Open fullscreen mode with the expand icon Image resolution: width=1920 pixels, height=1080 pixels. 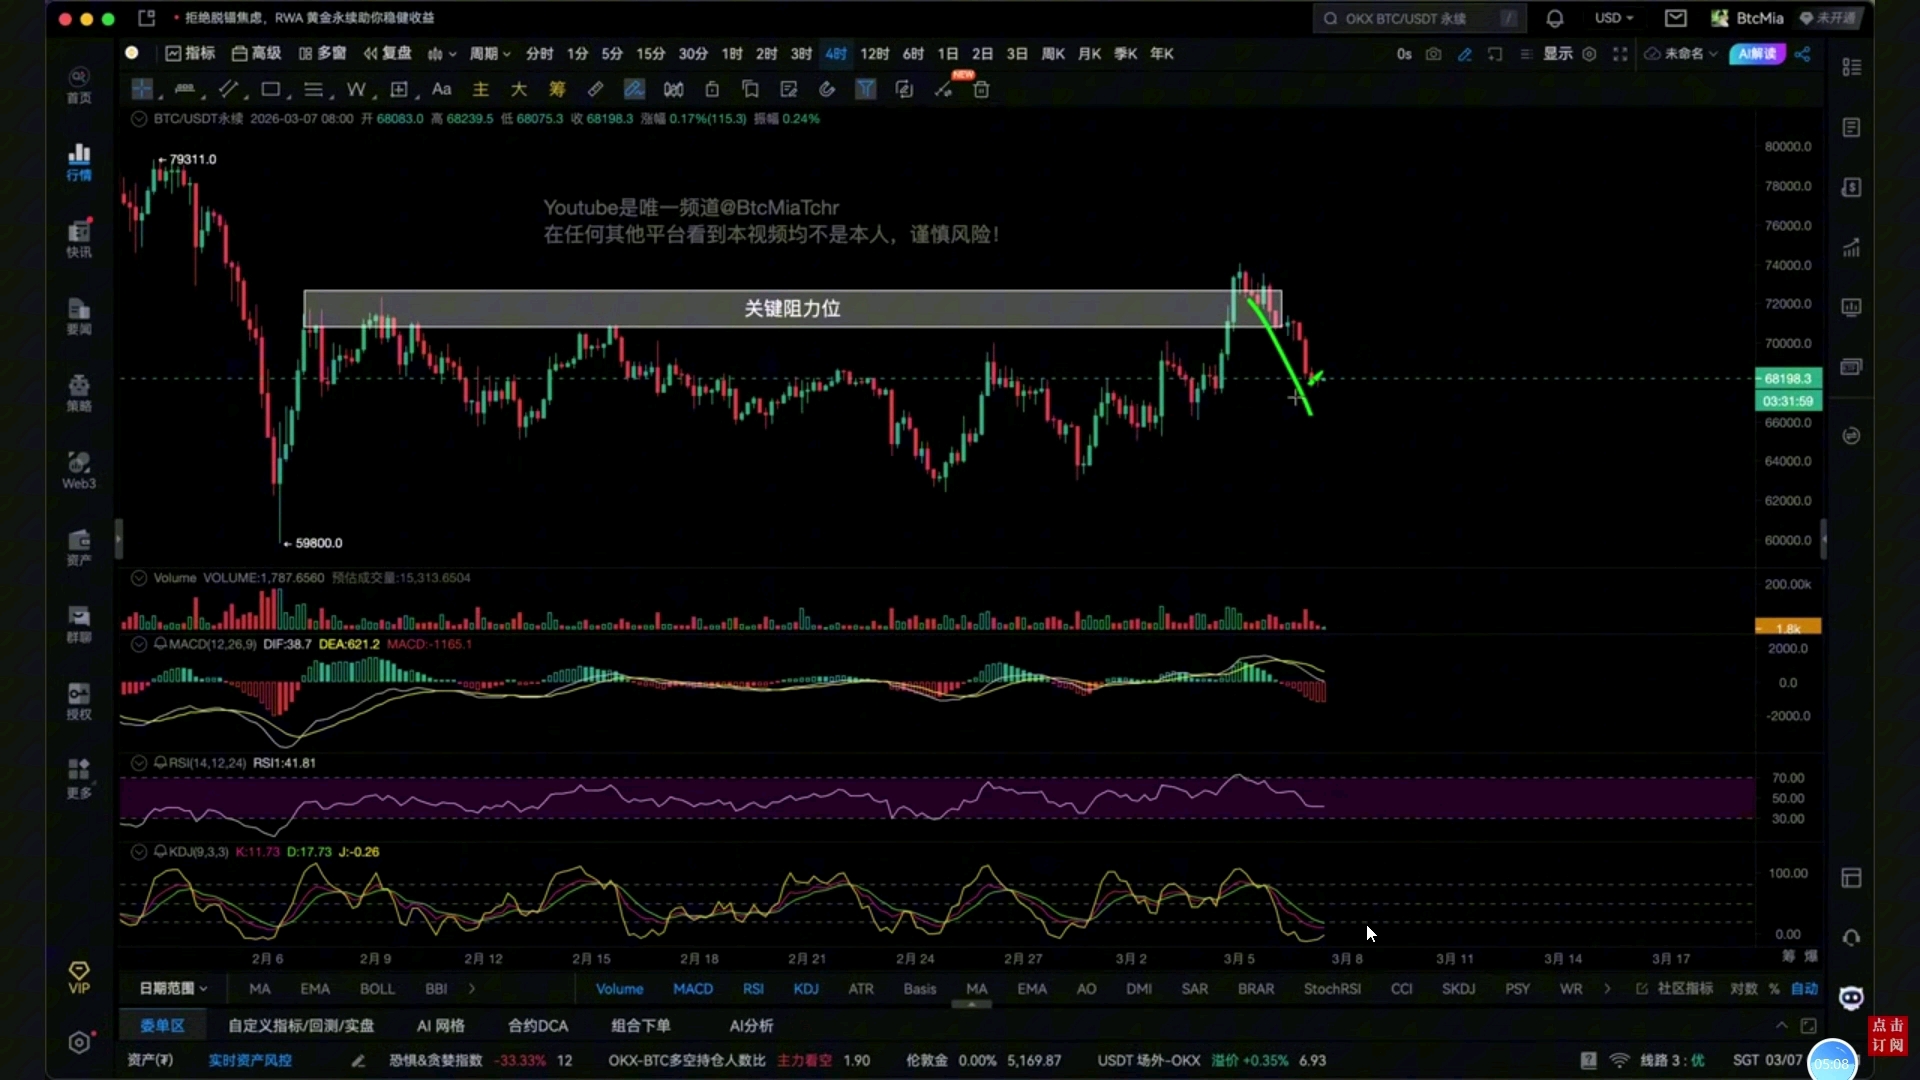pyautogui.click(x=1621, y=54)
